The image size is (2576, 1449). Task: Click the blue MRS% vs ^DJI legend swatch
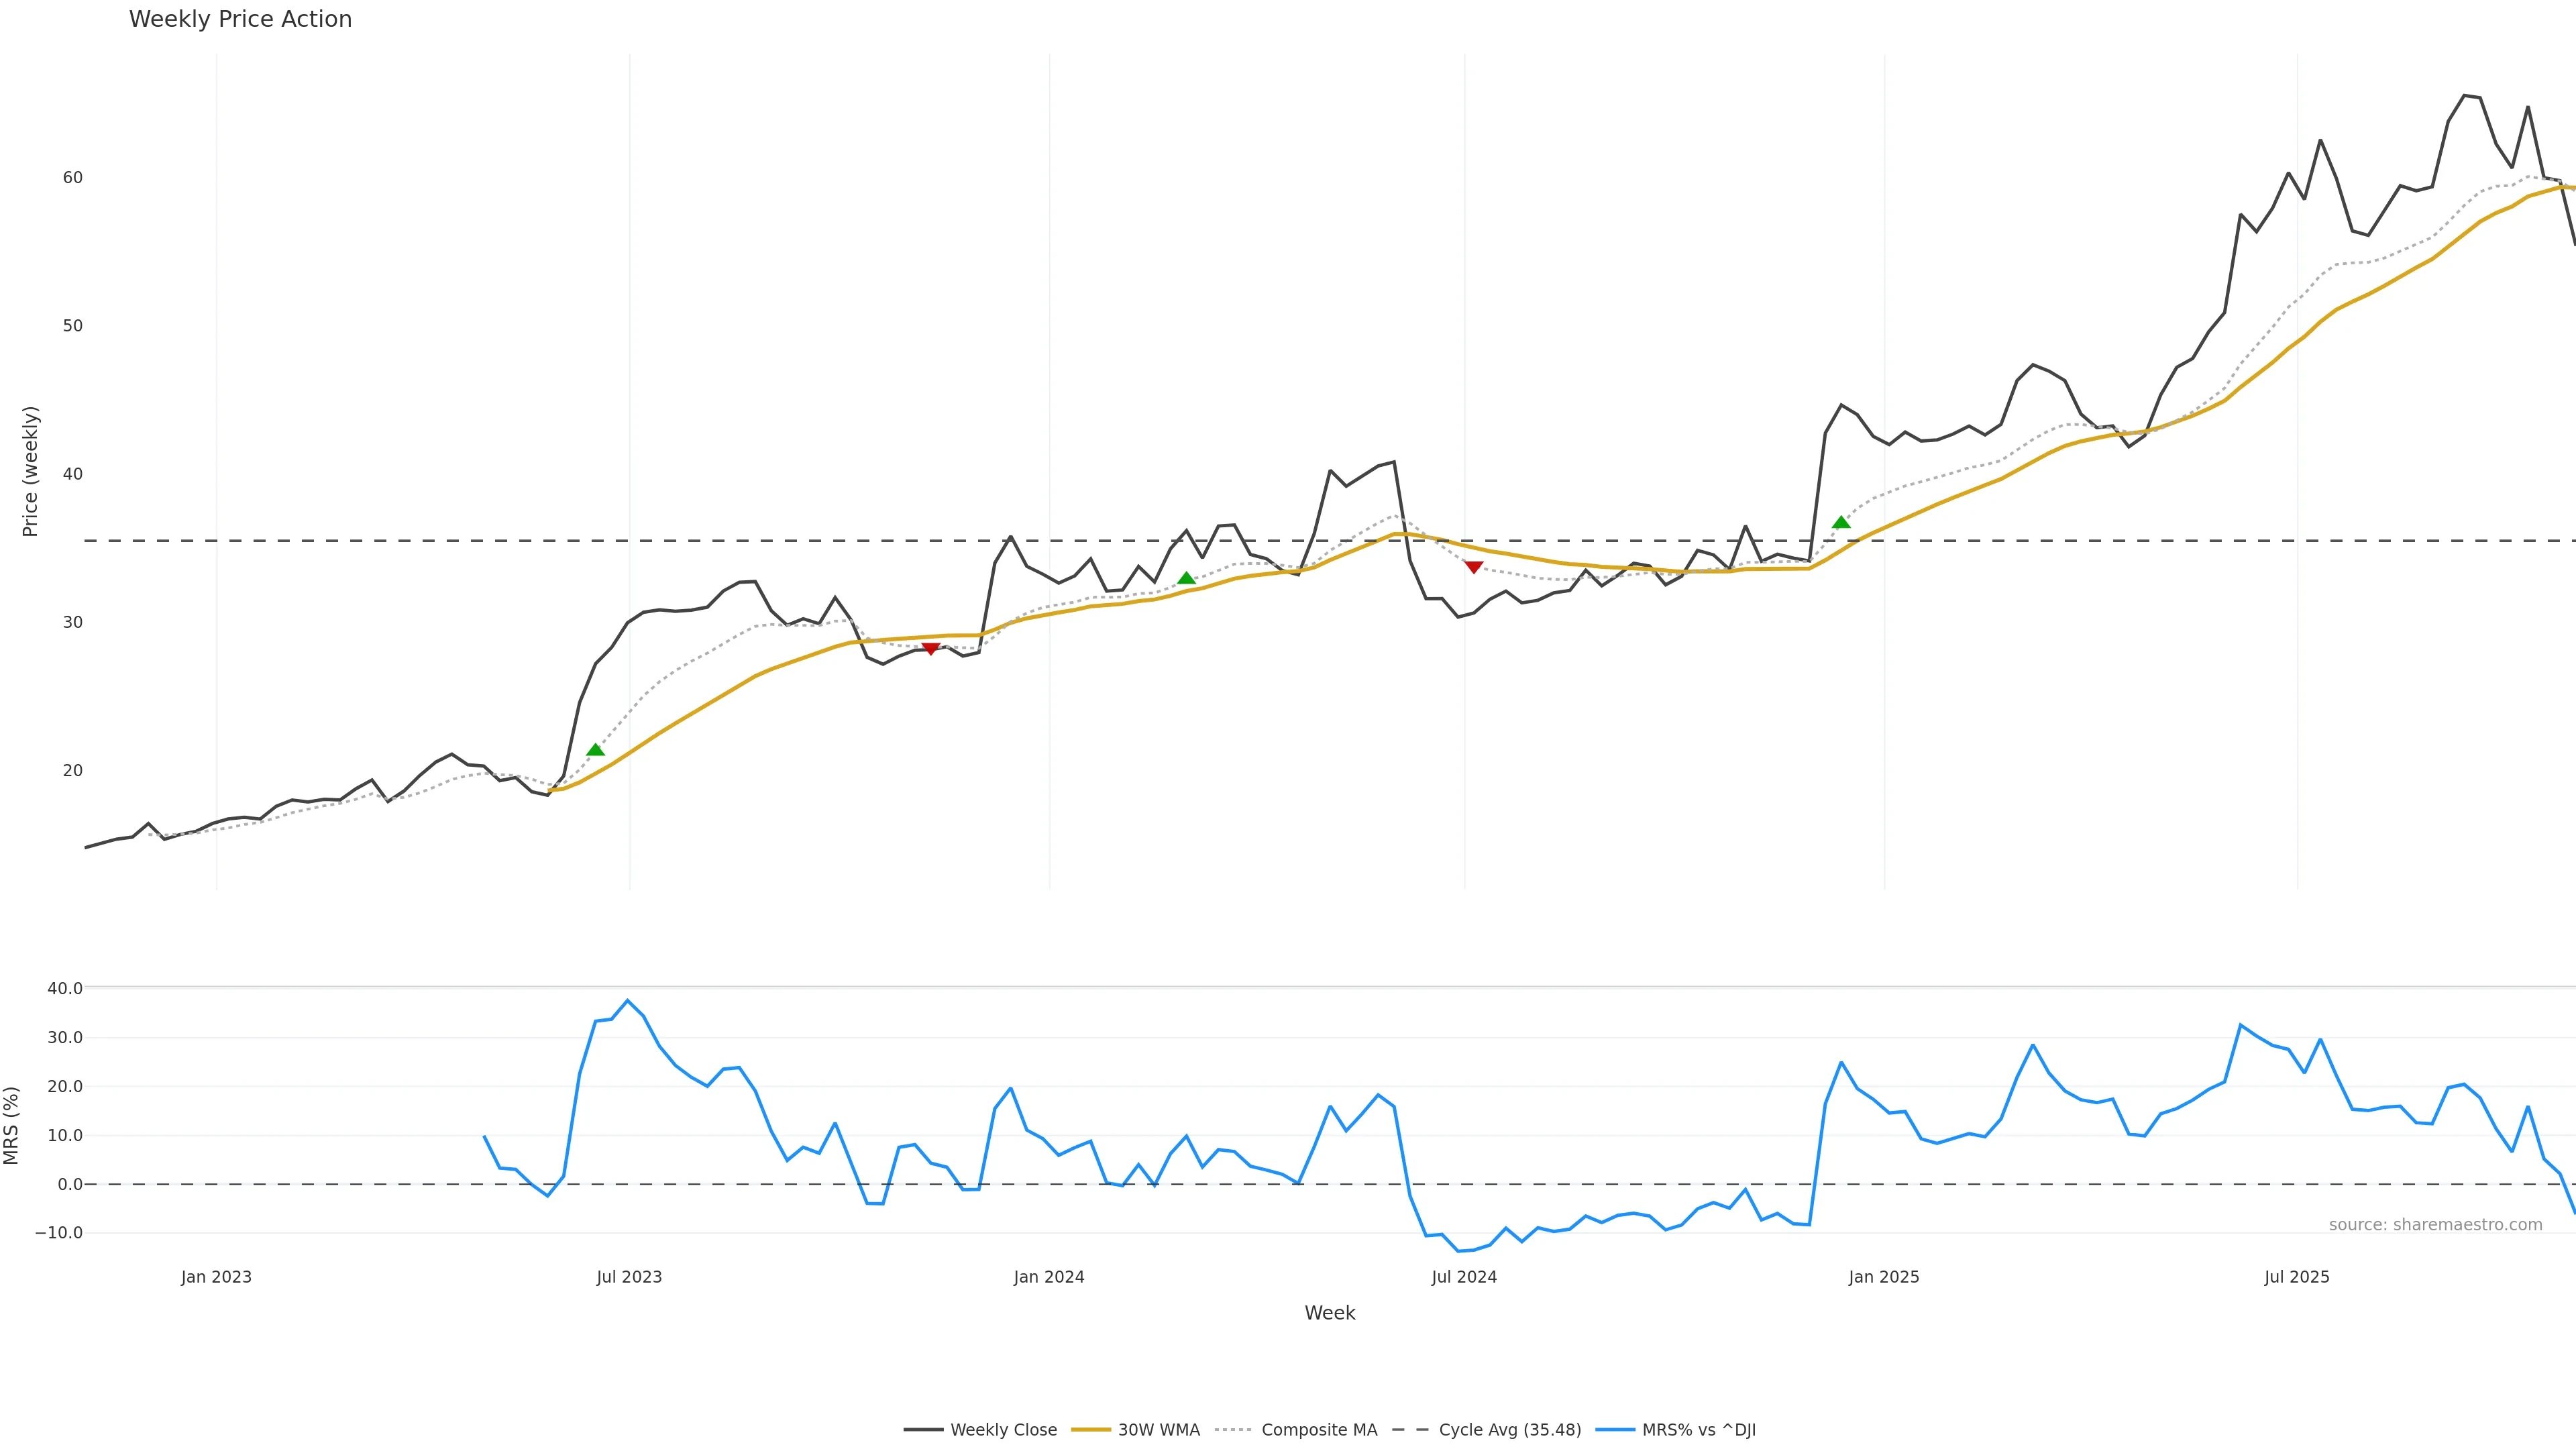pos(1615,1430)
